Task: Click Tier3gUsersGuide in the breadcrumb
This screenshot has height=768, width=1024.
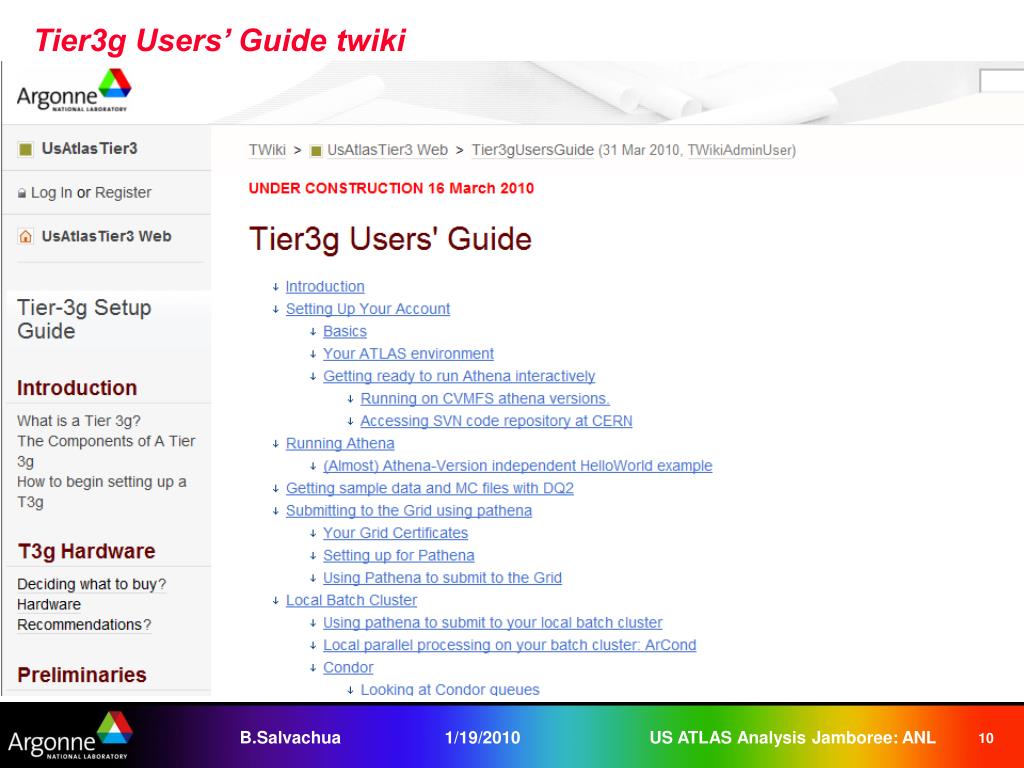Action: [532, 150]
